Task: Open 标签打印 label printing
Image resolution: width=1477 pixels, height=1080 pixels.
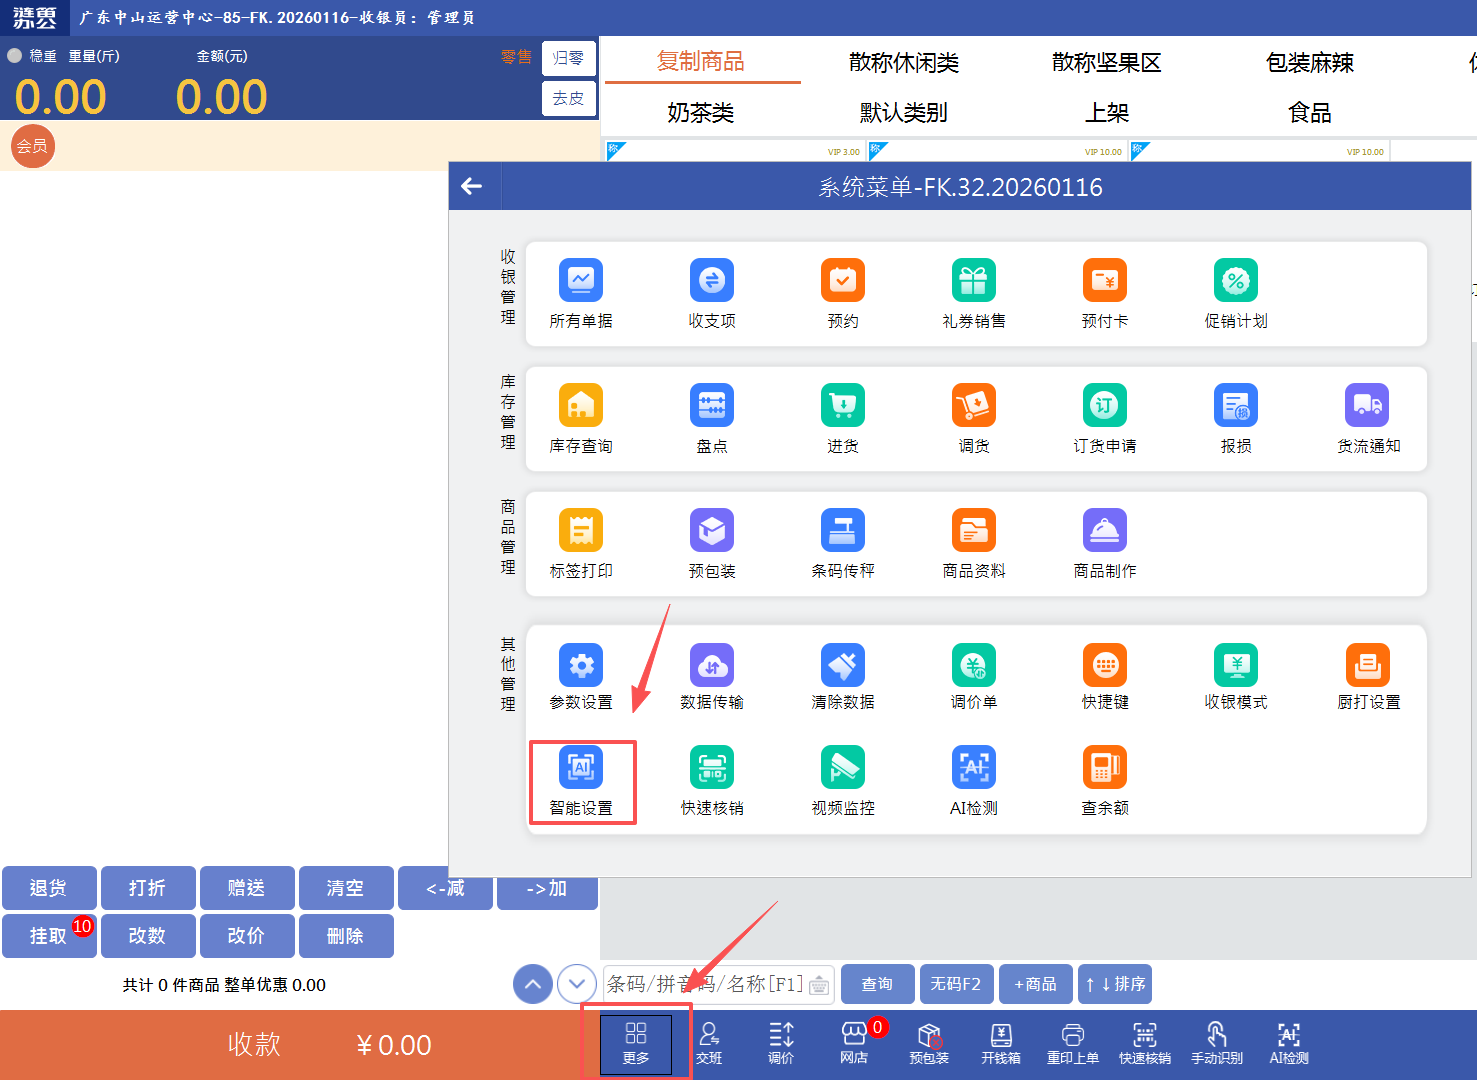Action: point(581,543)
